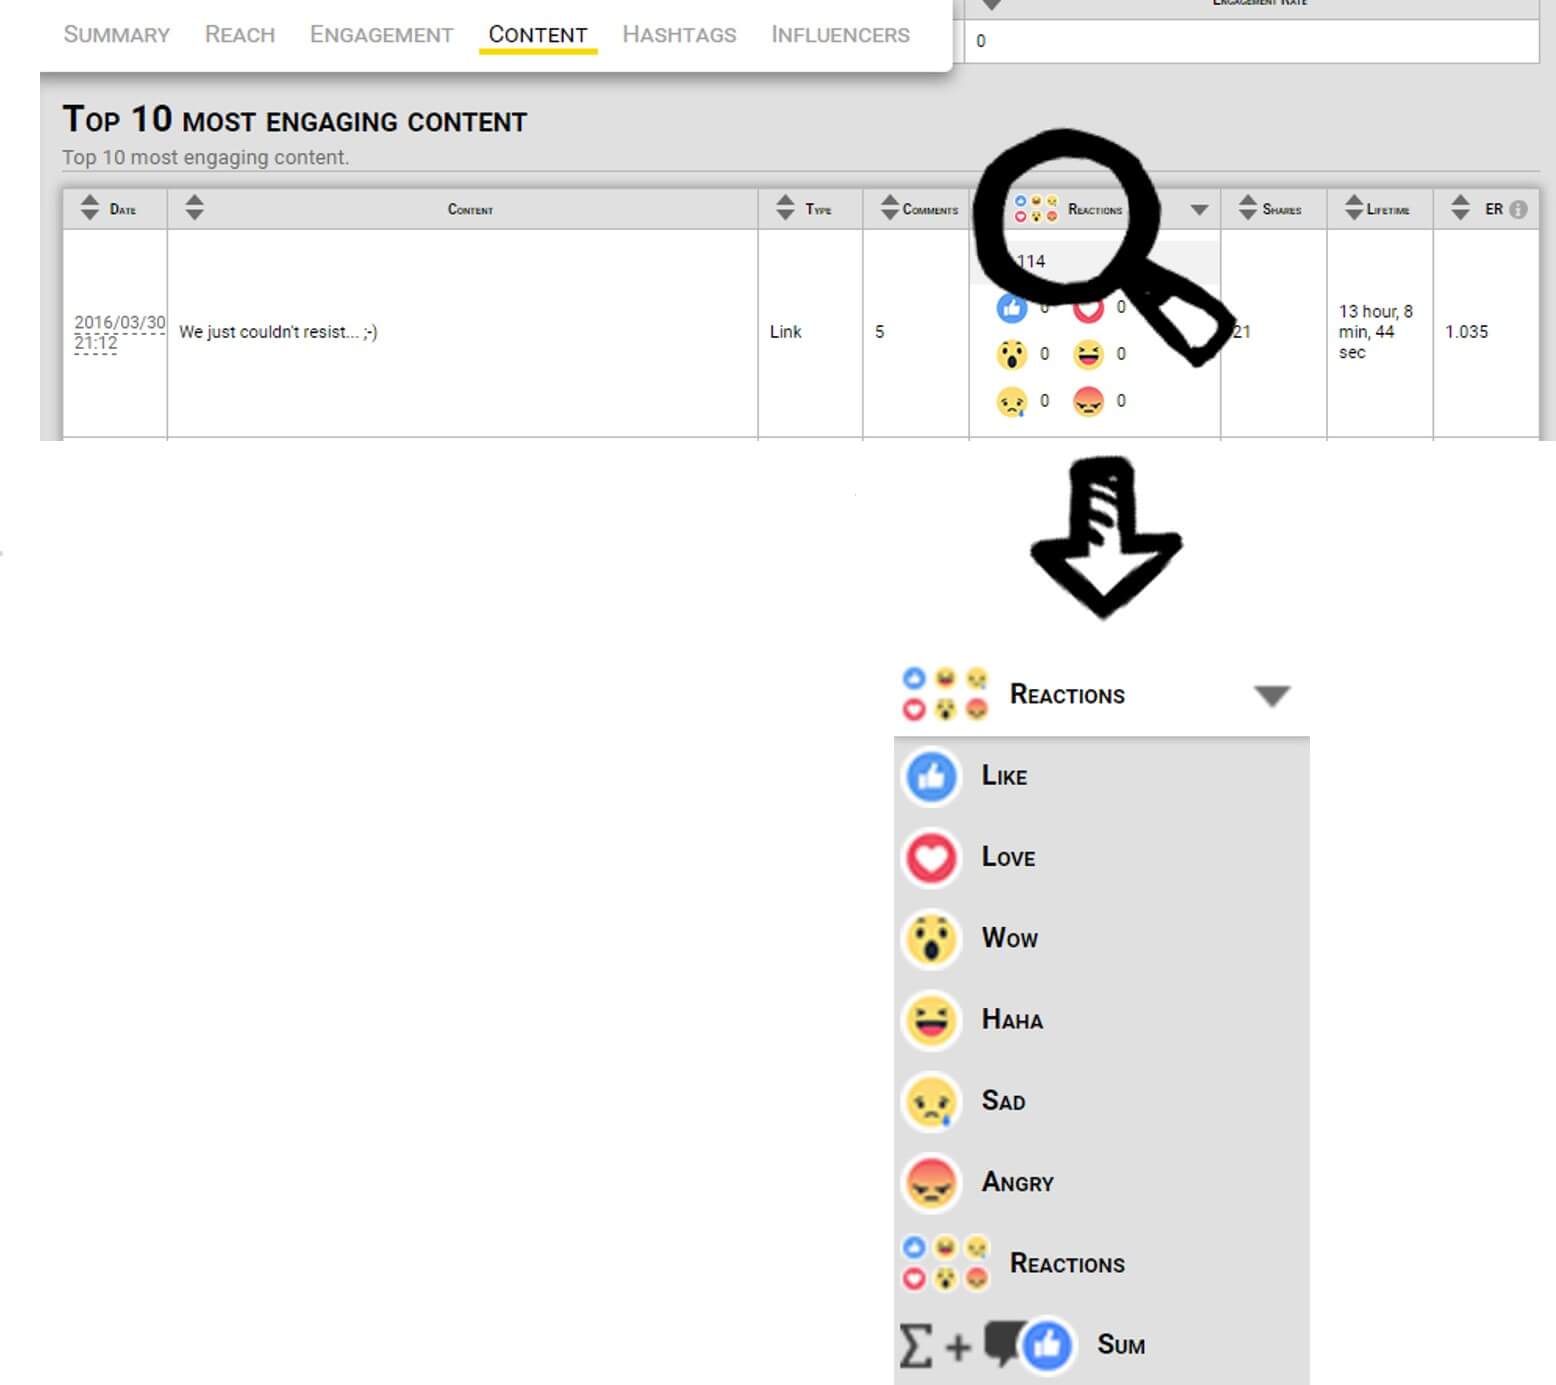Click ER value 1.035
Viewport: 1556px width, 1385px height.
[x=1466, y=332]
